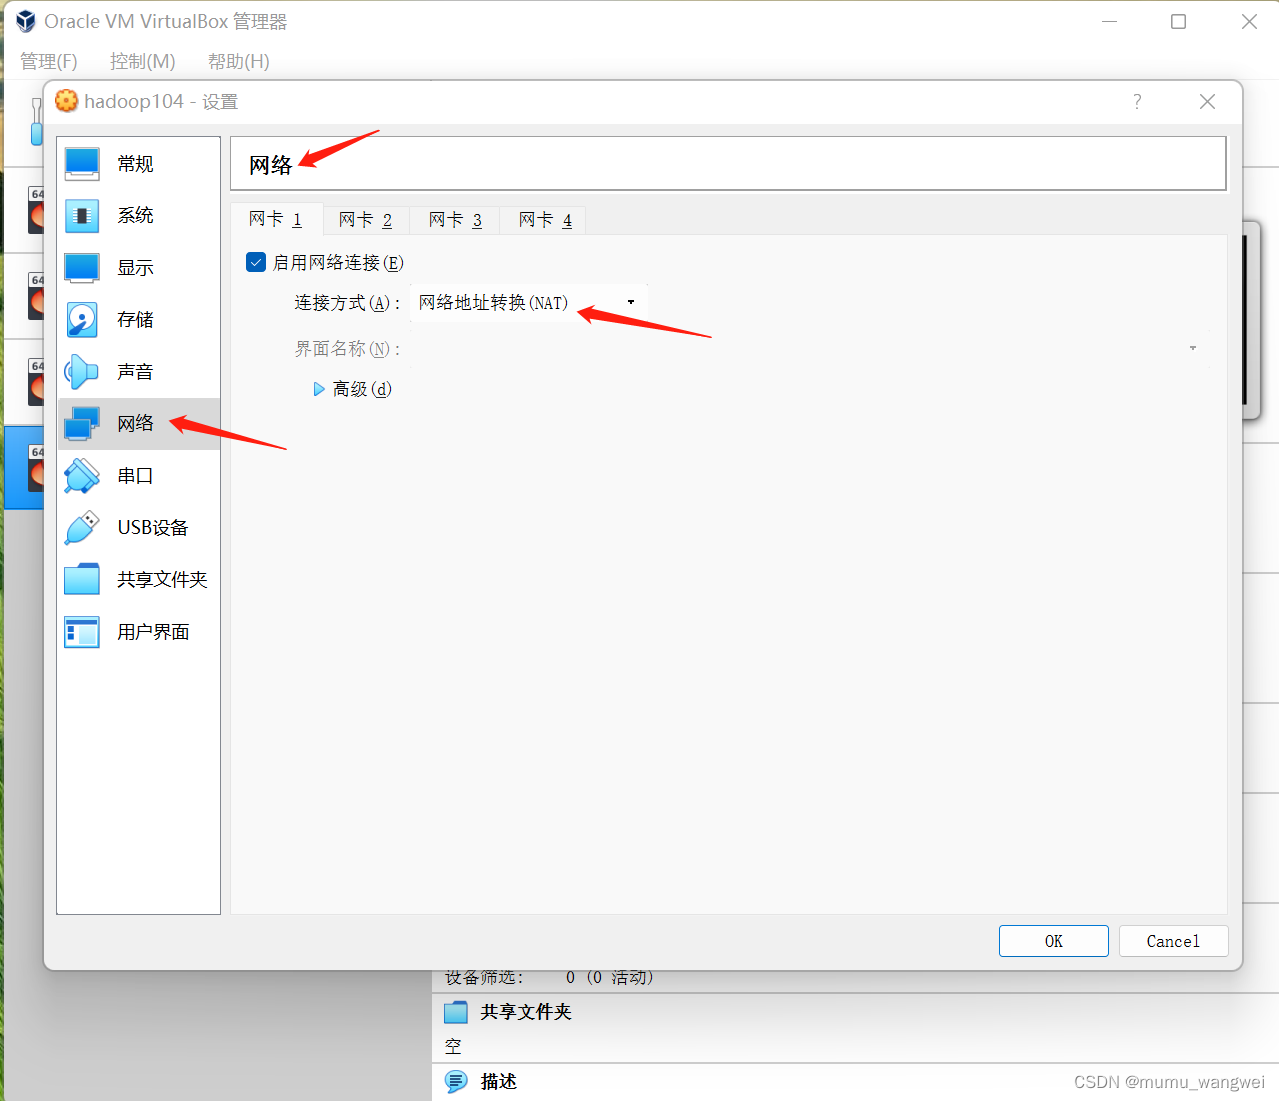Select the 显示 label in the category list
The height and width of the screenshot is (1101, 1279).
click(135, 268)
